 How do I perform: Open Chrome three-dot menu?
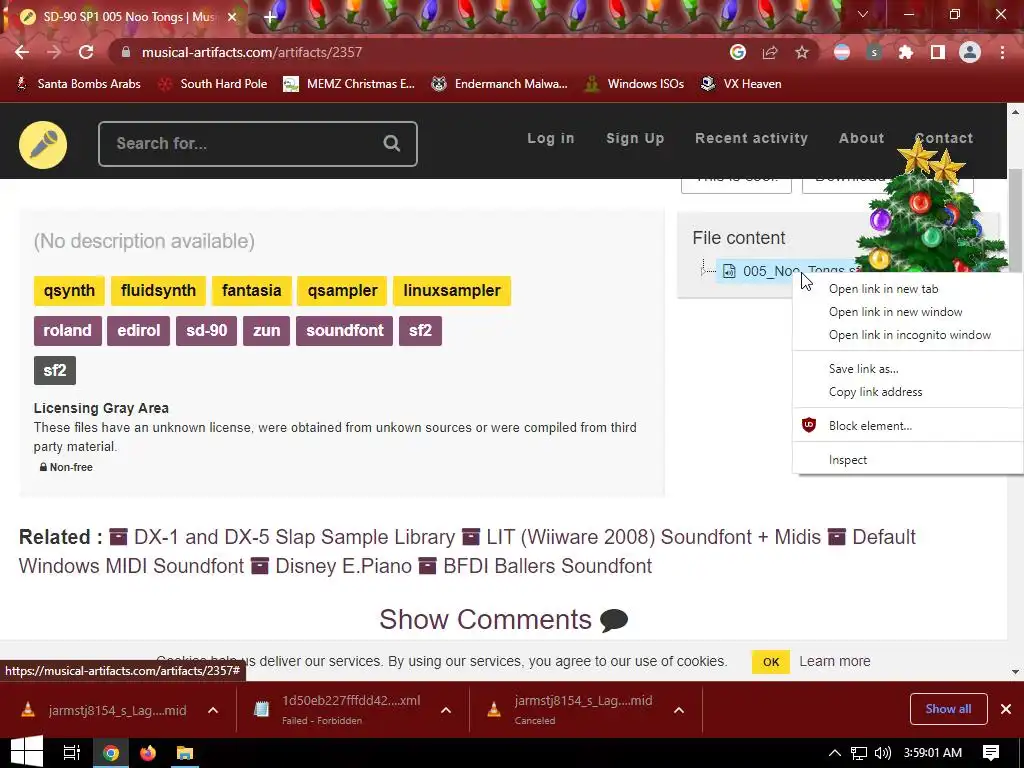pyautogui.click(x=1002, y=52)
